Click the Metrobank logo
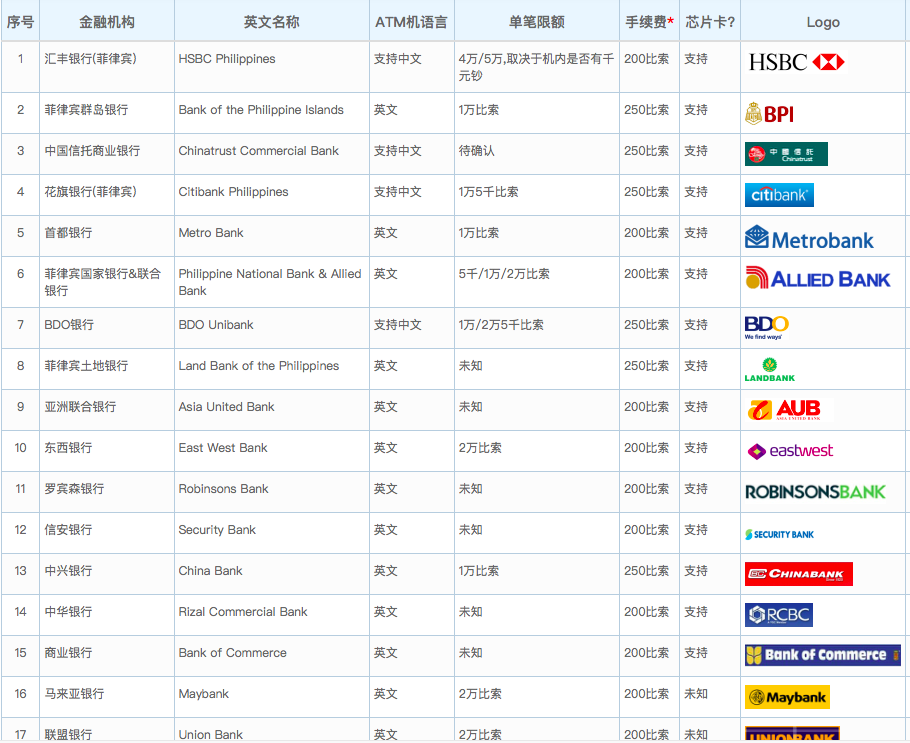Image resolution: width=910 pixels, height=743 pixels. (x=809, y=239)
